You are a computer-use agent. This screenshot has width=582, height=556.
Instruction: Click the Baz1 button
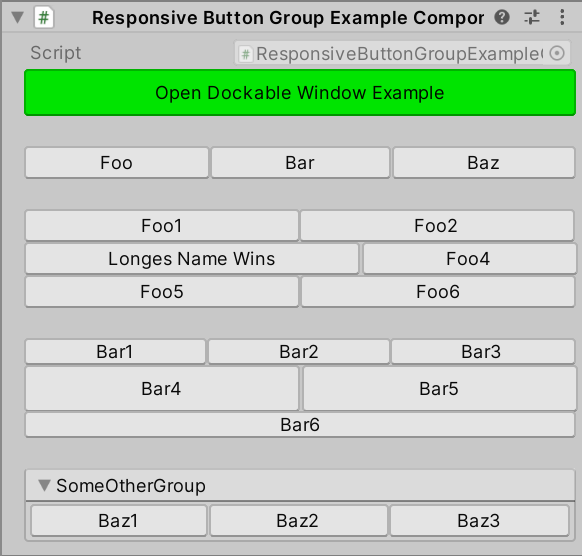pos(119,520)
